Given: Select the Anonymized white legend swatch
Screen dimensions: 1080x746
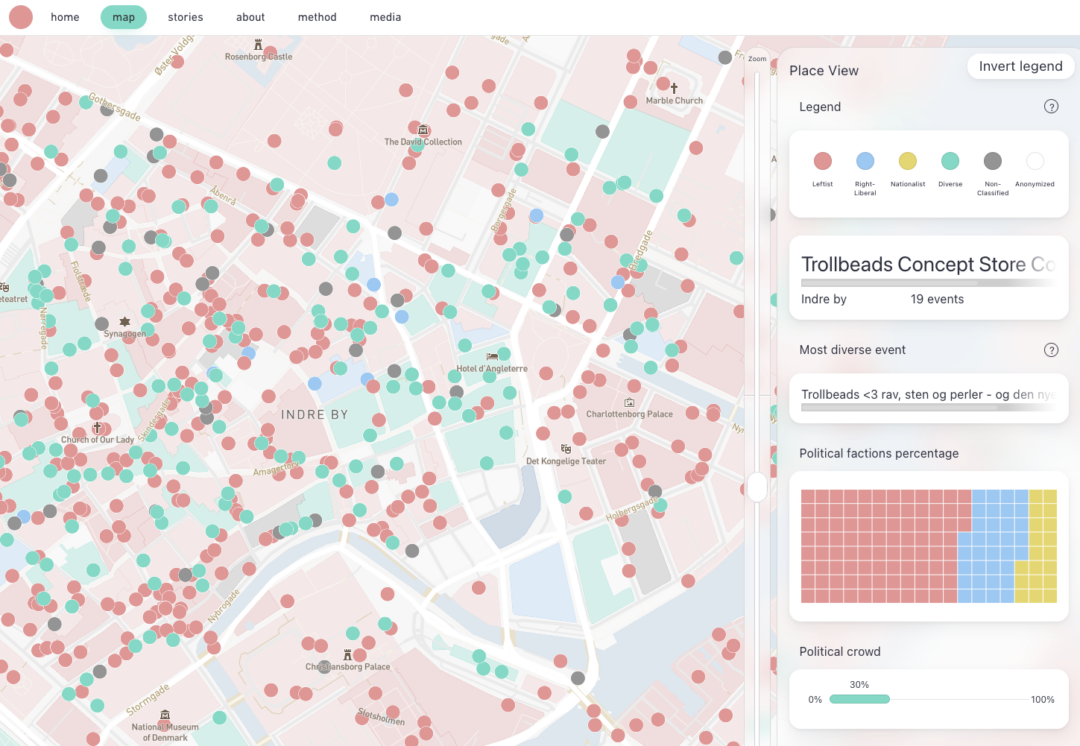Looking at the screenshot, I should coord(1035,161).
